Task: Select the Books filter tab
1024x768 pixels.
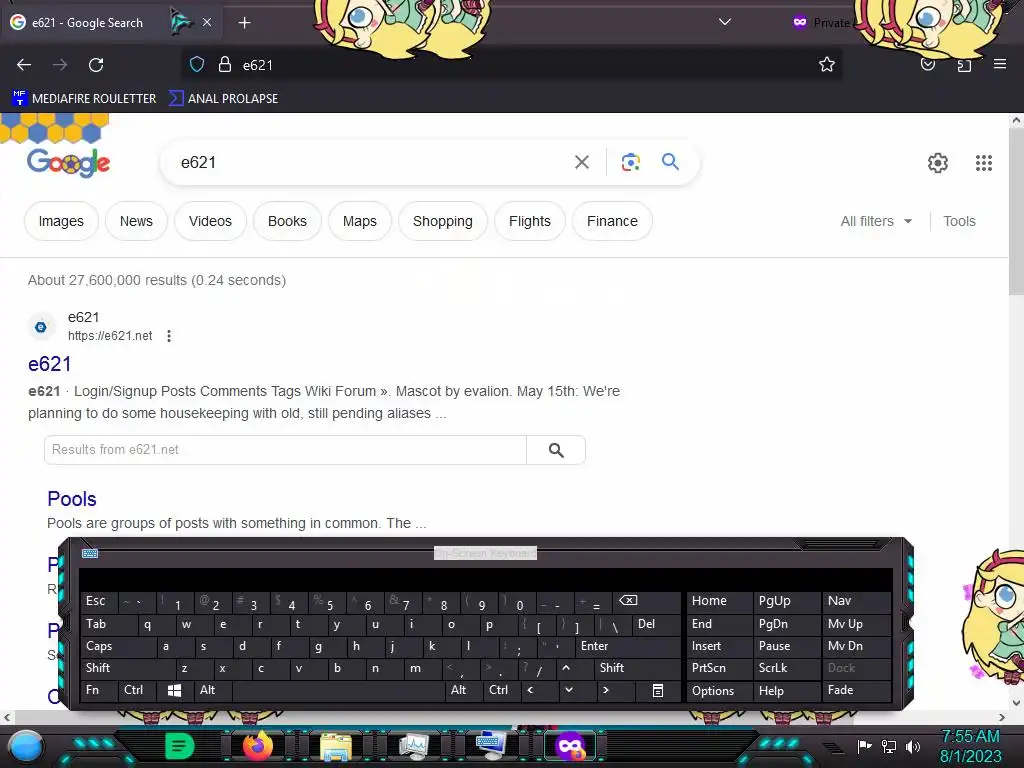Action: pyautogui.click(x=287, y=221)
